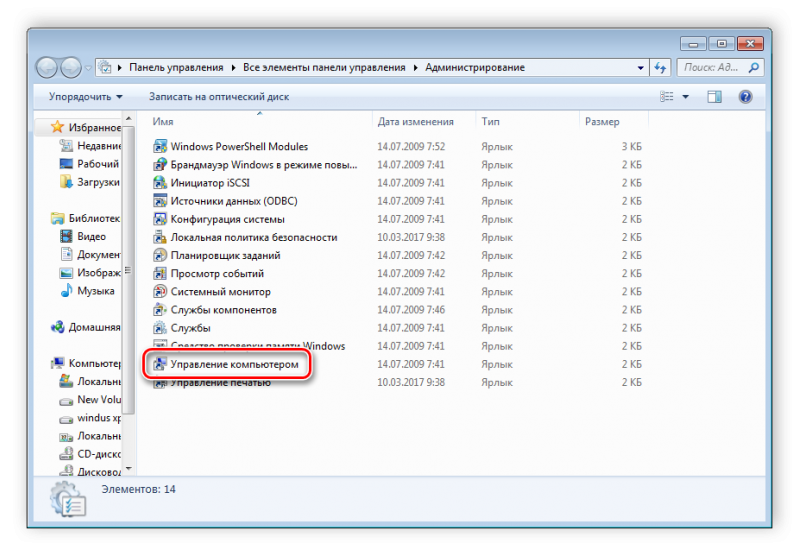Expand the arrow after Все элементы панели управления
Viewport: 800px width, 556px height.
(x=415, y=67)
